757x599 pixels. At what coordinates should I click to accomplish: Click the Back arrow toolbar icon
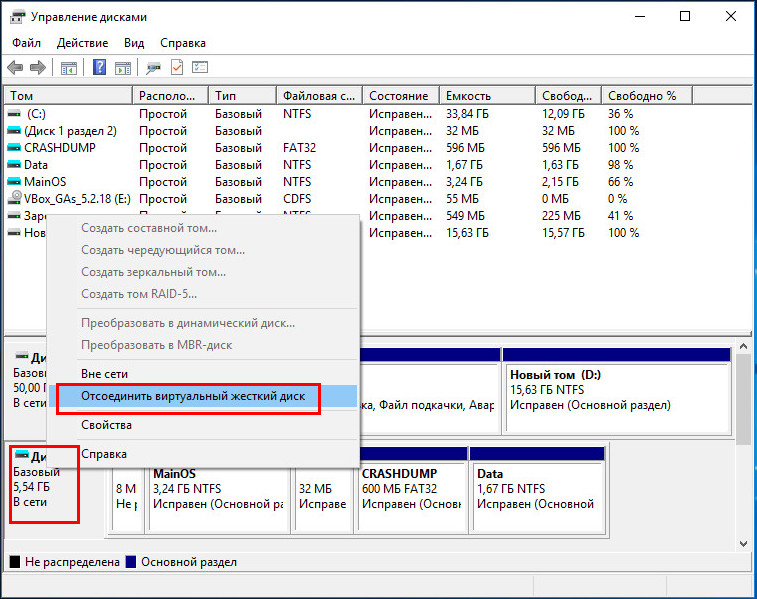pos(15,68)
